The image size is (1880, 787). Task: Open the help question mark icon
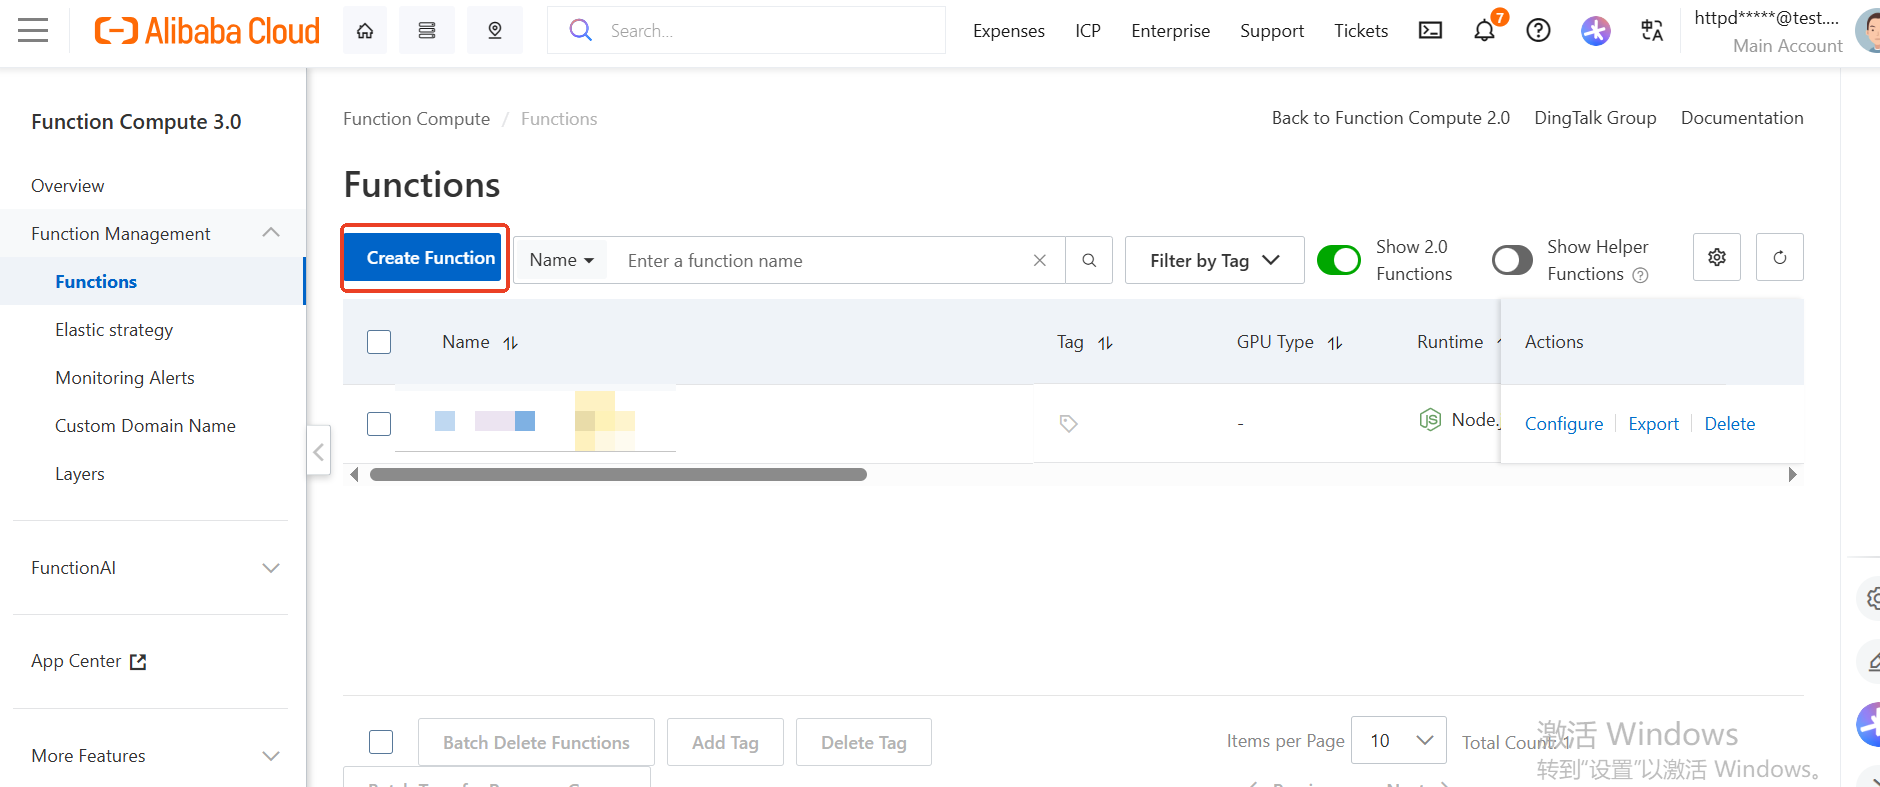(x=1539, y=30)
